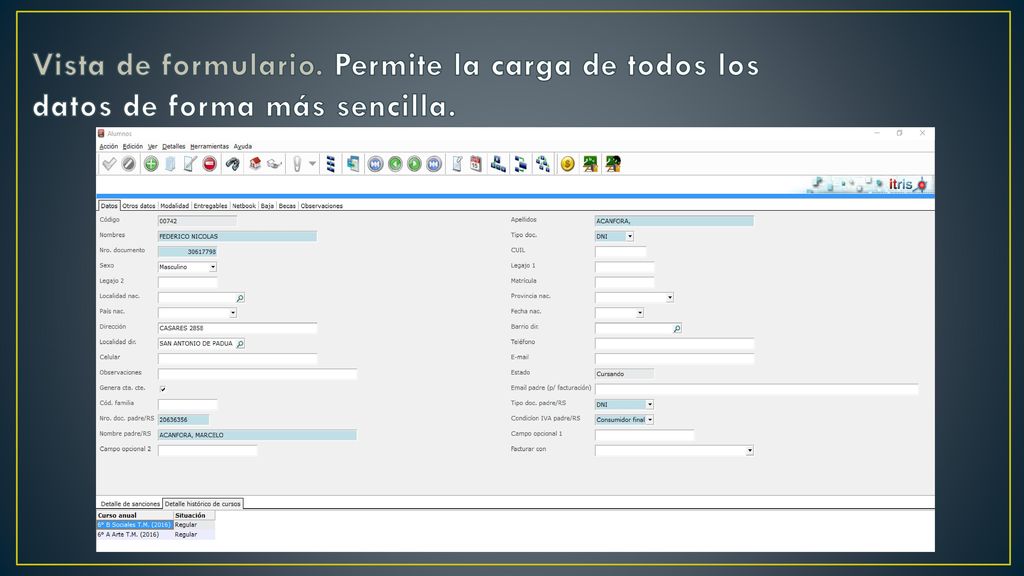This screenshot has width=1024, height=576.
Task: Open the Facturar con dropdown
Action: [x=750, y=451]
